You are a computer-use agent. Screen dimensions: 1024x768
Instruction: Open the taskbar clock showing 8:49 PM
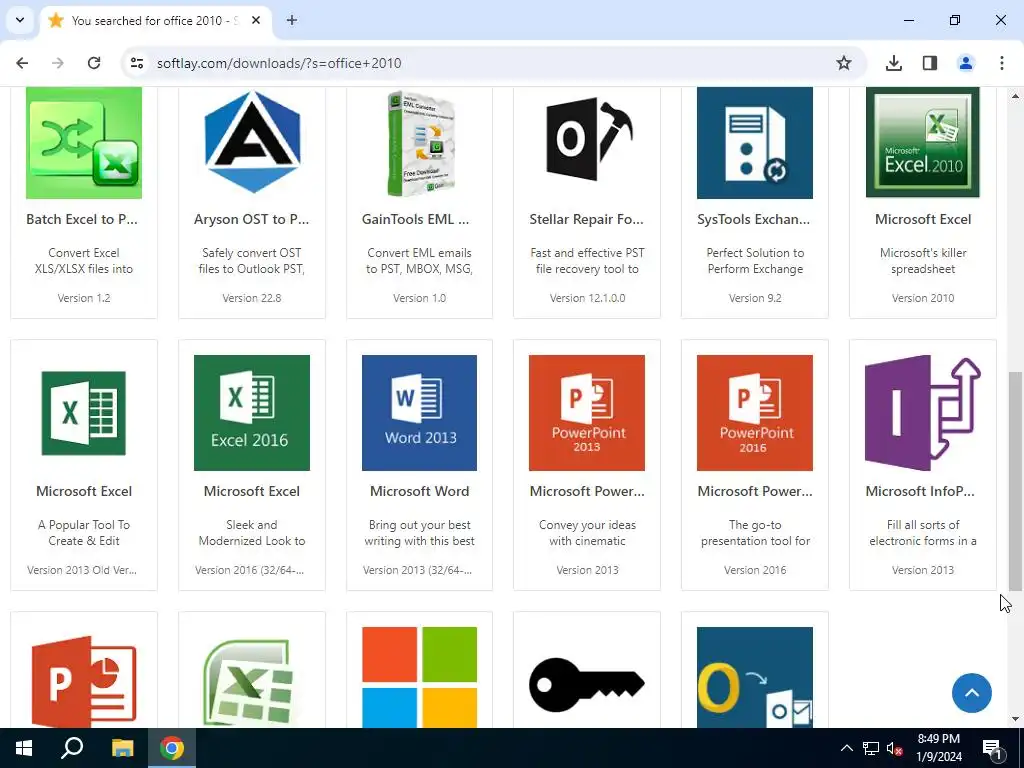tap(938, 748)
